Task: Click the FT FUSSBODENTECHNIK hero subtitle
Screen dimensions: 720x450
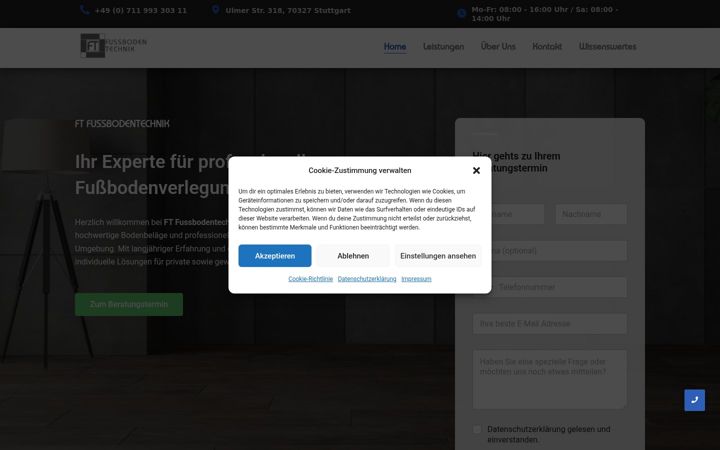Action: coord(122,124)
